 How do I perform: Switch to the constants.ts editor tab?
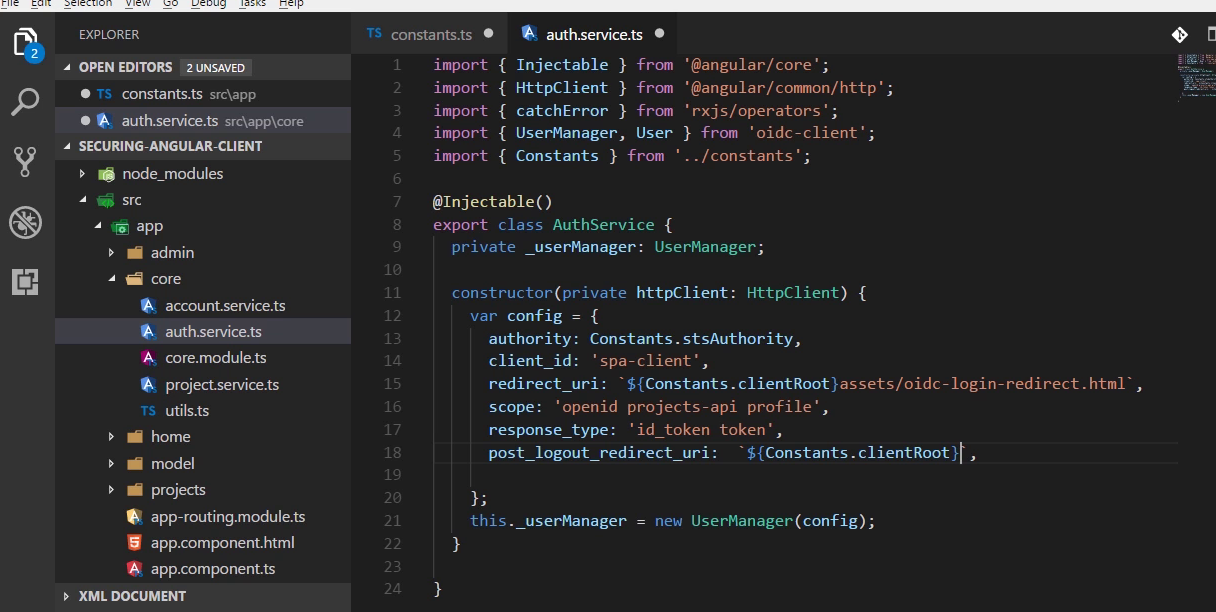pos(430,34)
